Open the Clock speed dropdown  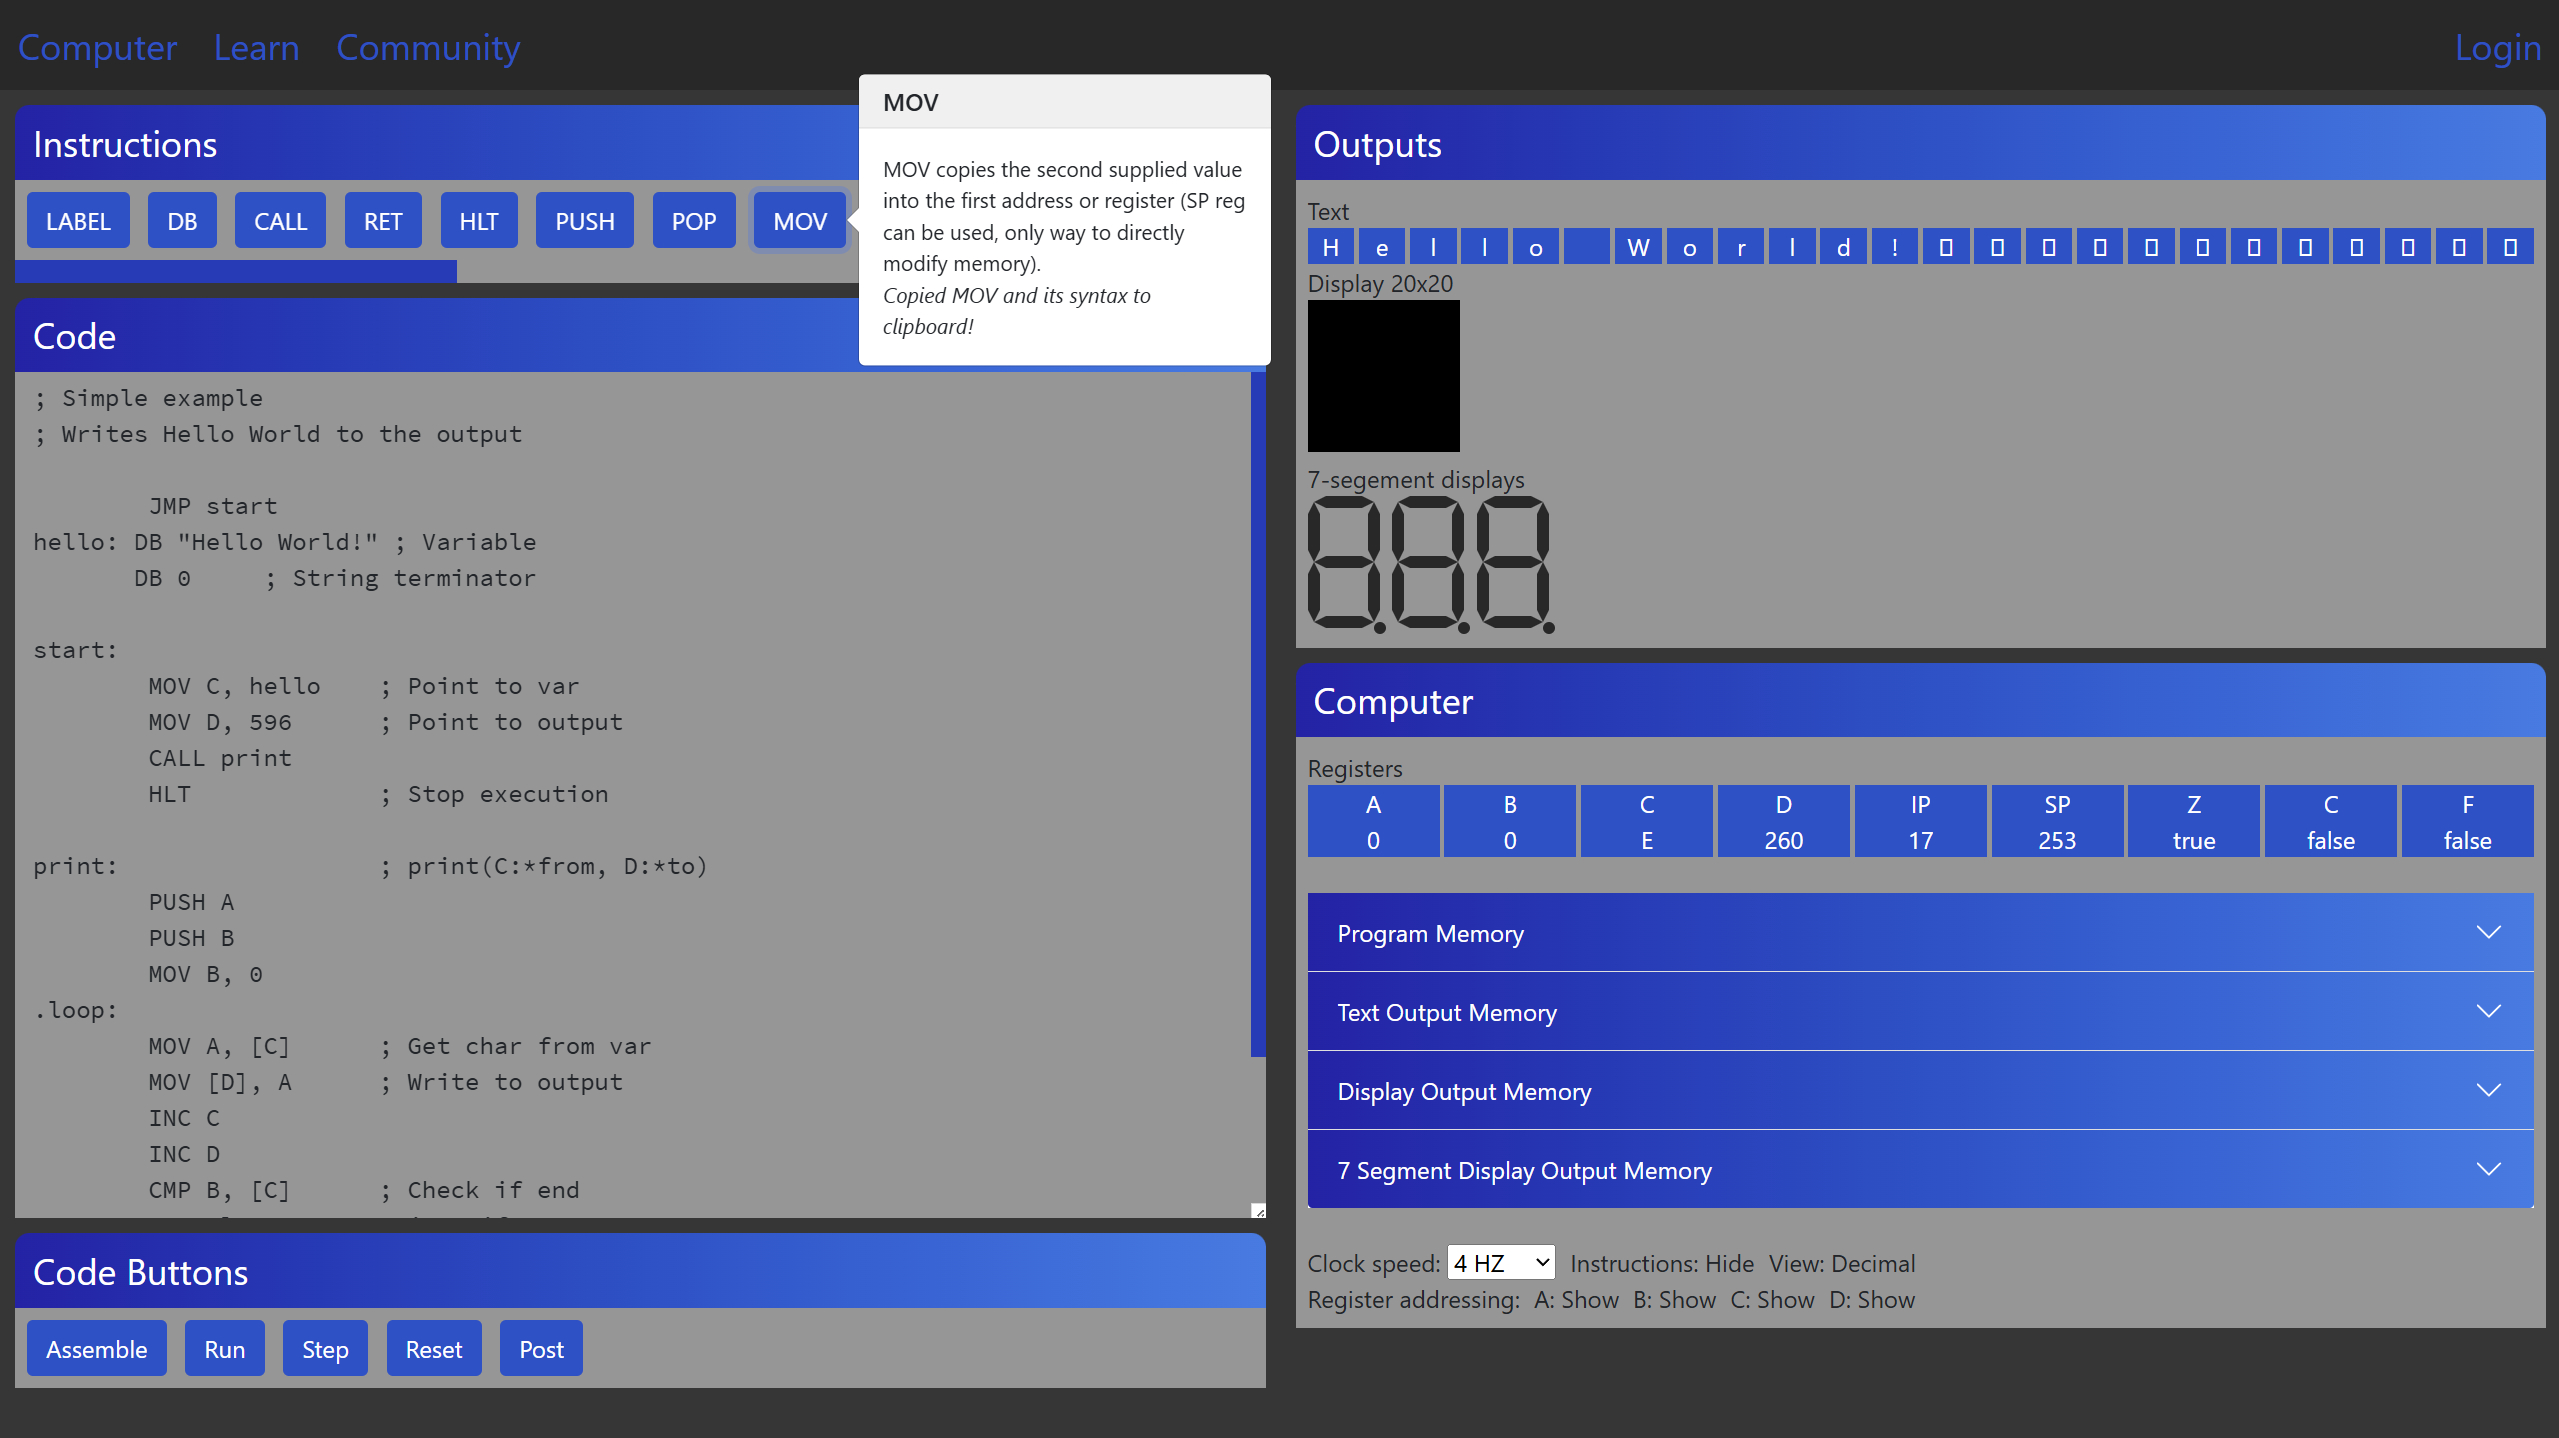coord(1500,1263)
